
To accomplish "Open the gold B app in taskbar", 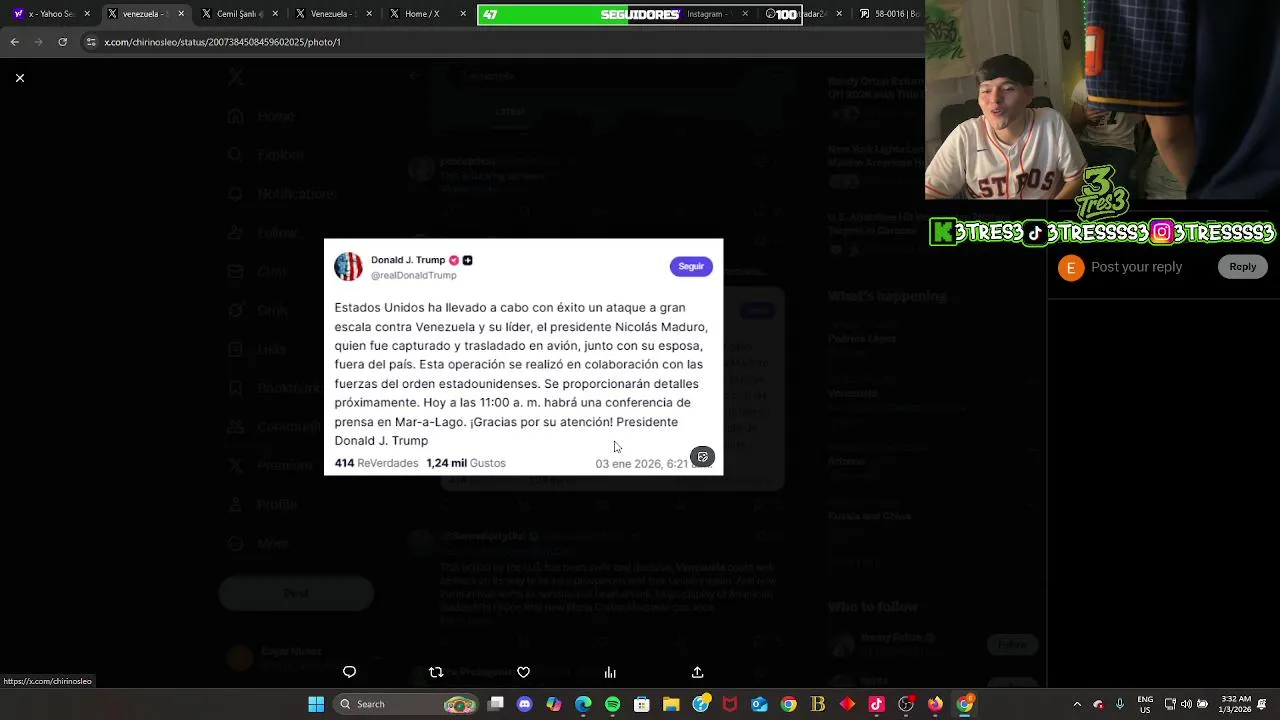I will 818,704.
